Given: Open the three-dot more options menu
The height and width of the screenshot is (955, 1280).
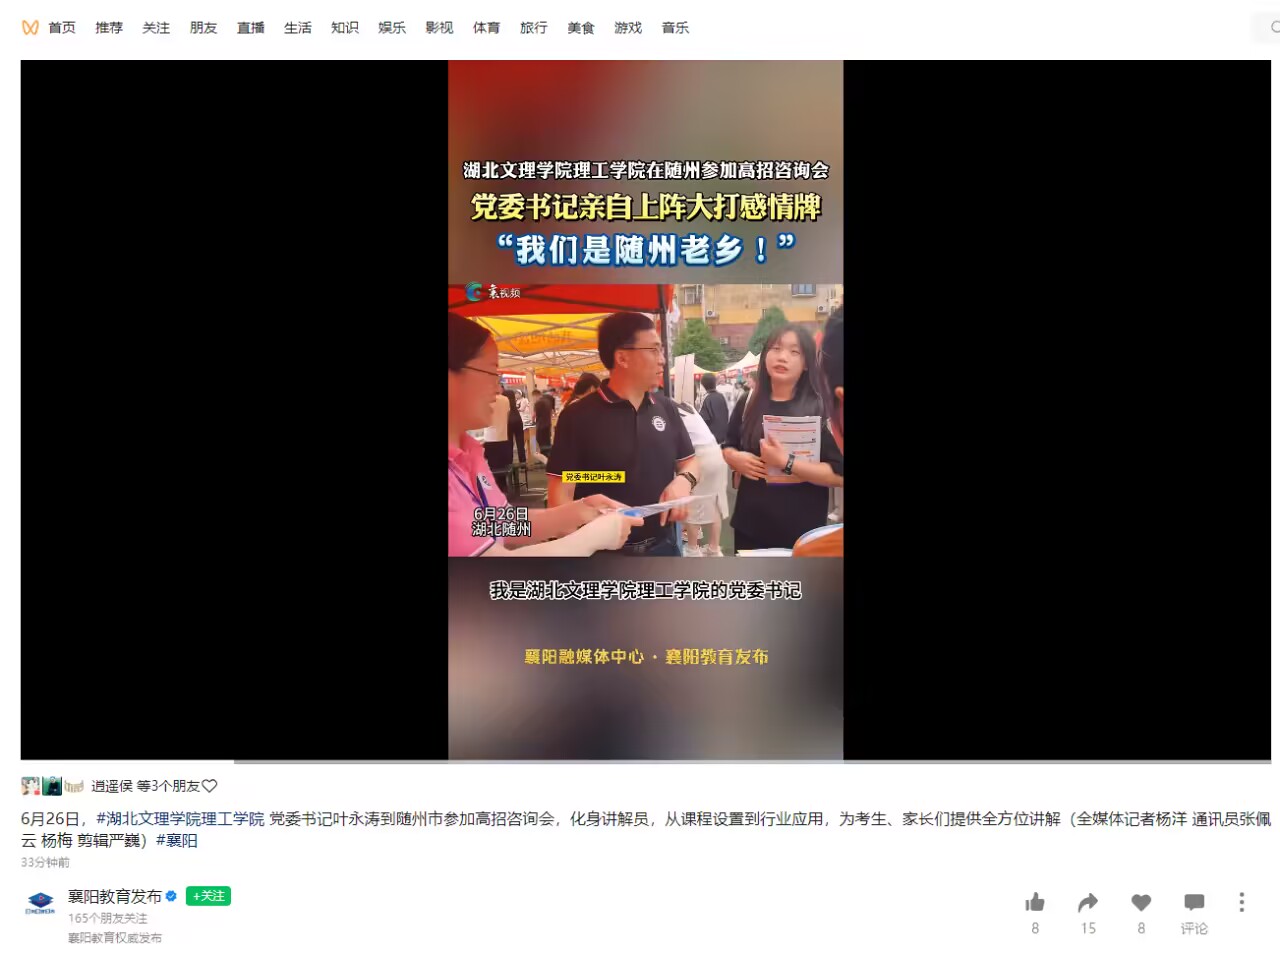Looking at the screenshot, I should (1242, 902).
